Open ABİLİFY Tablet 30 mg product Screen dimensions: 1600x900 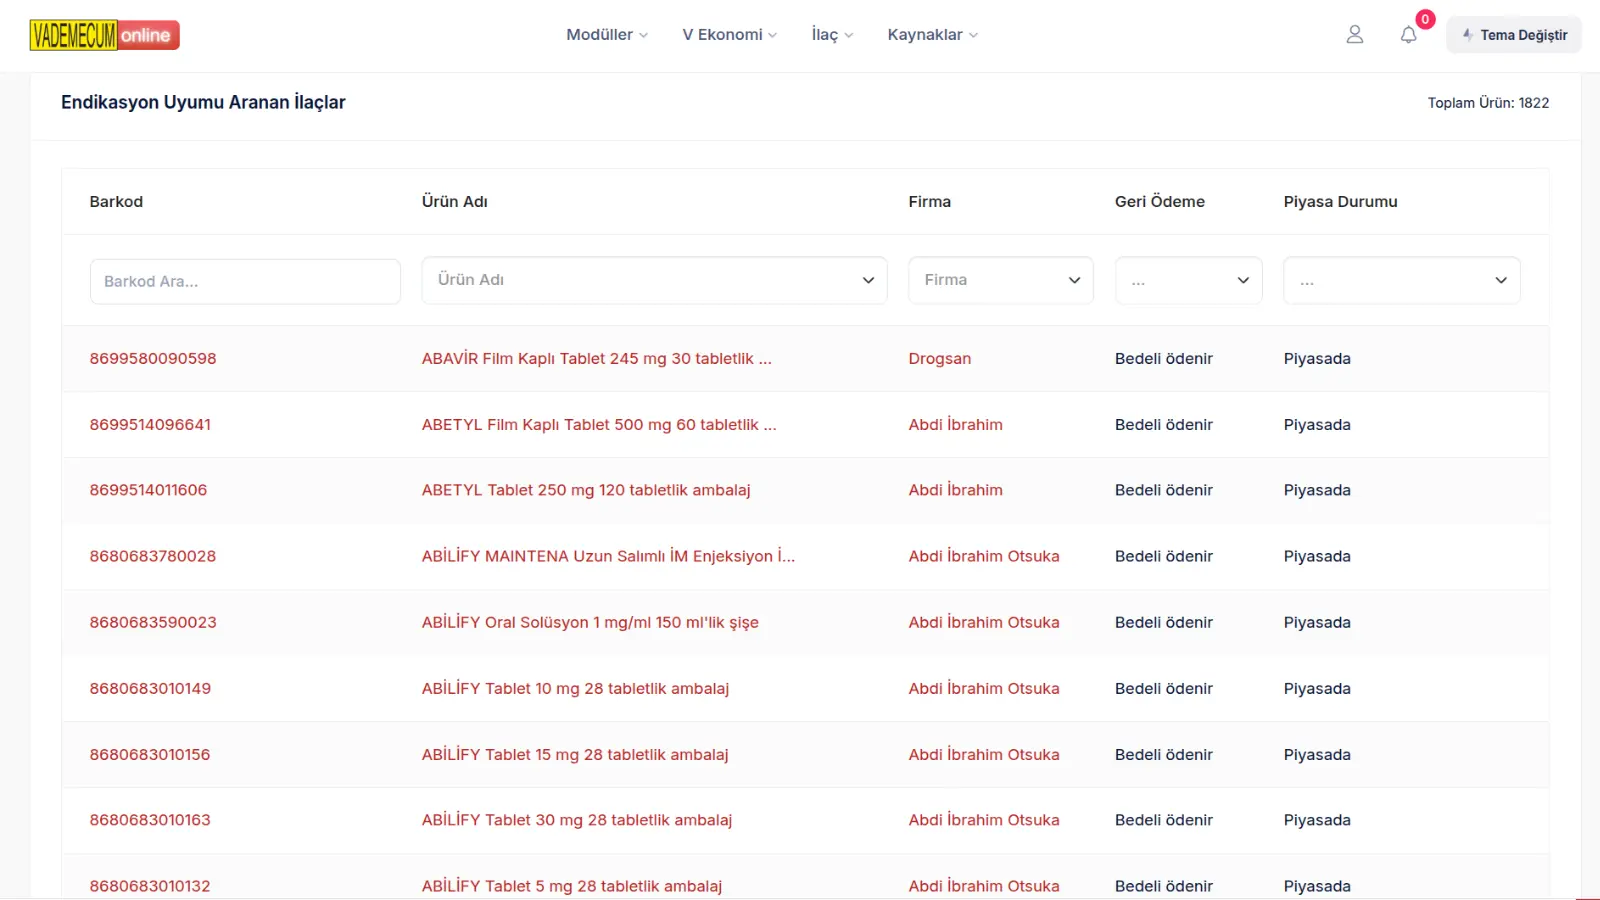click(577, 820)
